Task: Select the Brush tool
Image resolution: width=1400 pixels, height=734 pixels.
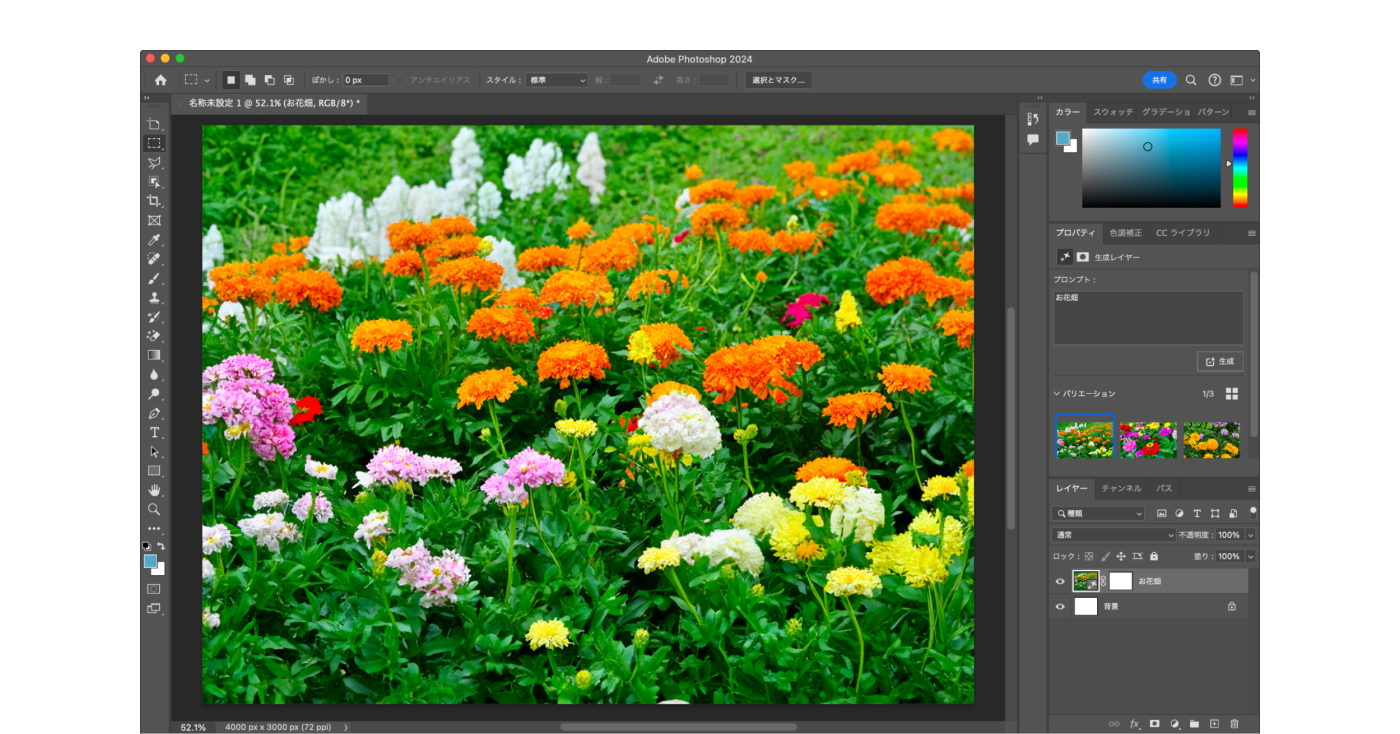Action: coord(154,278)
